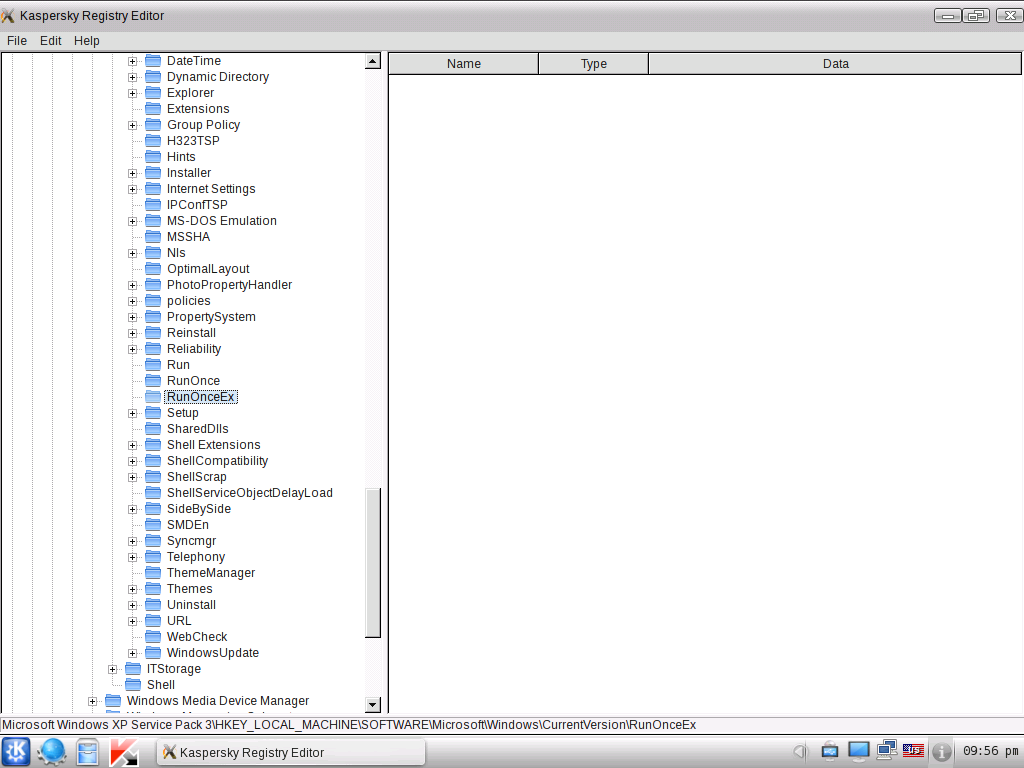The width and height of the screenshot is (1024, 768).
Task: Expand the policies registry key
Action: pyautogui.click(x=133, y=301)
